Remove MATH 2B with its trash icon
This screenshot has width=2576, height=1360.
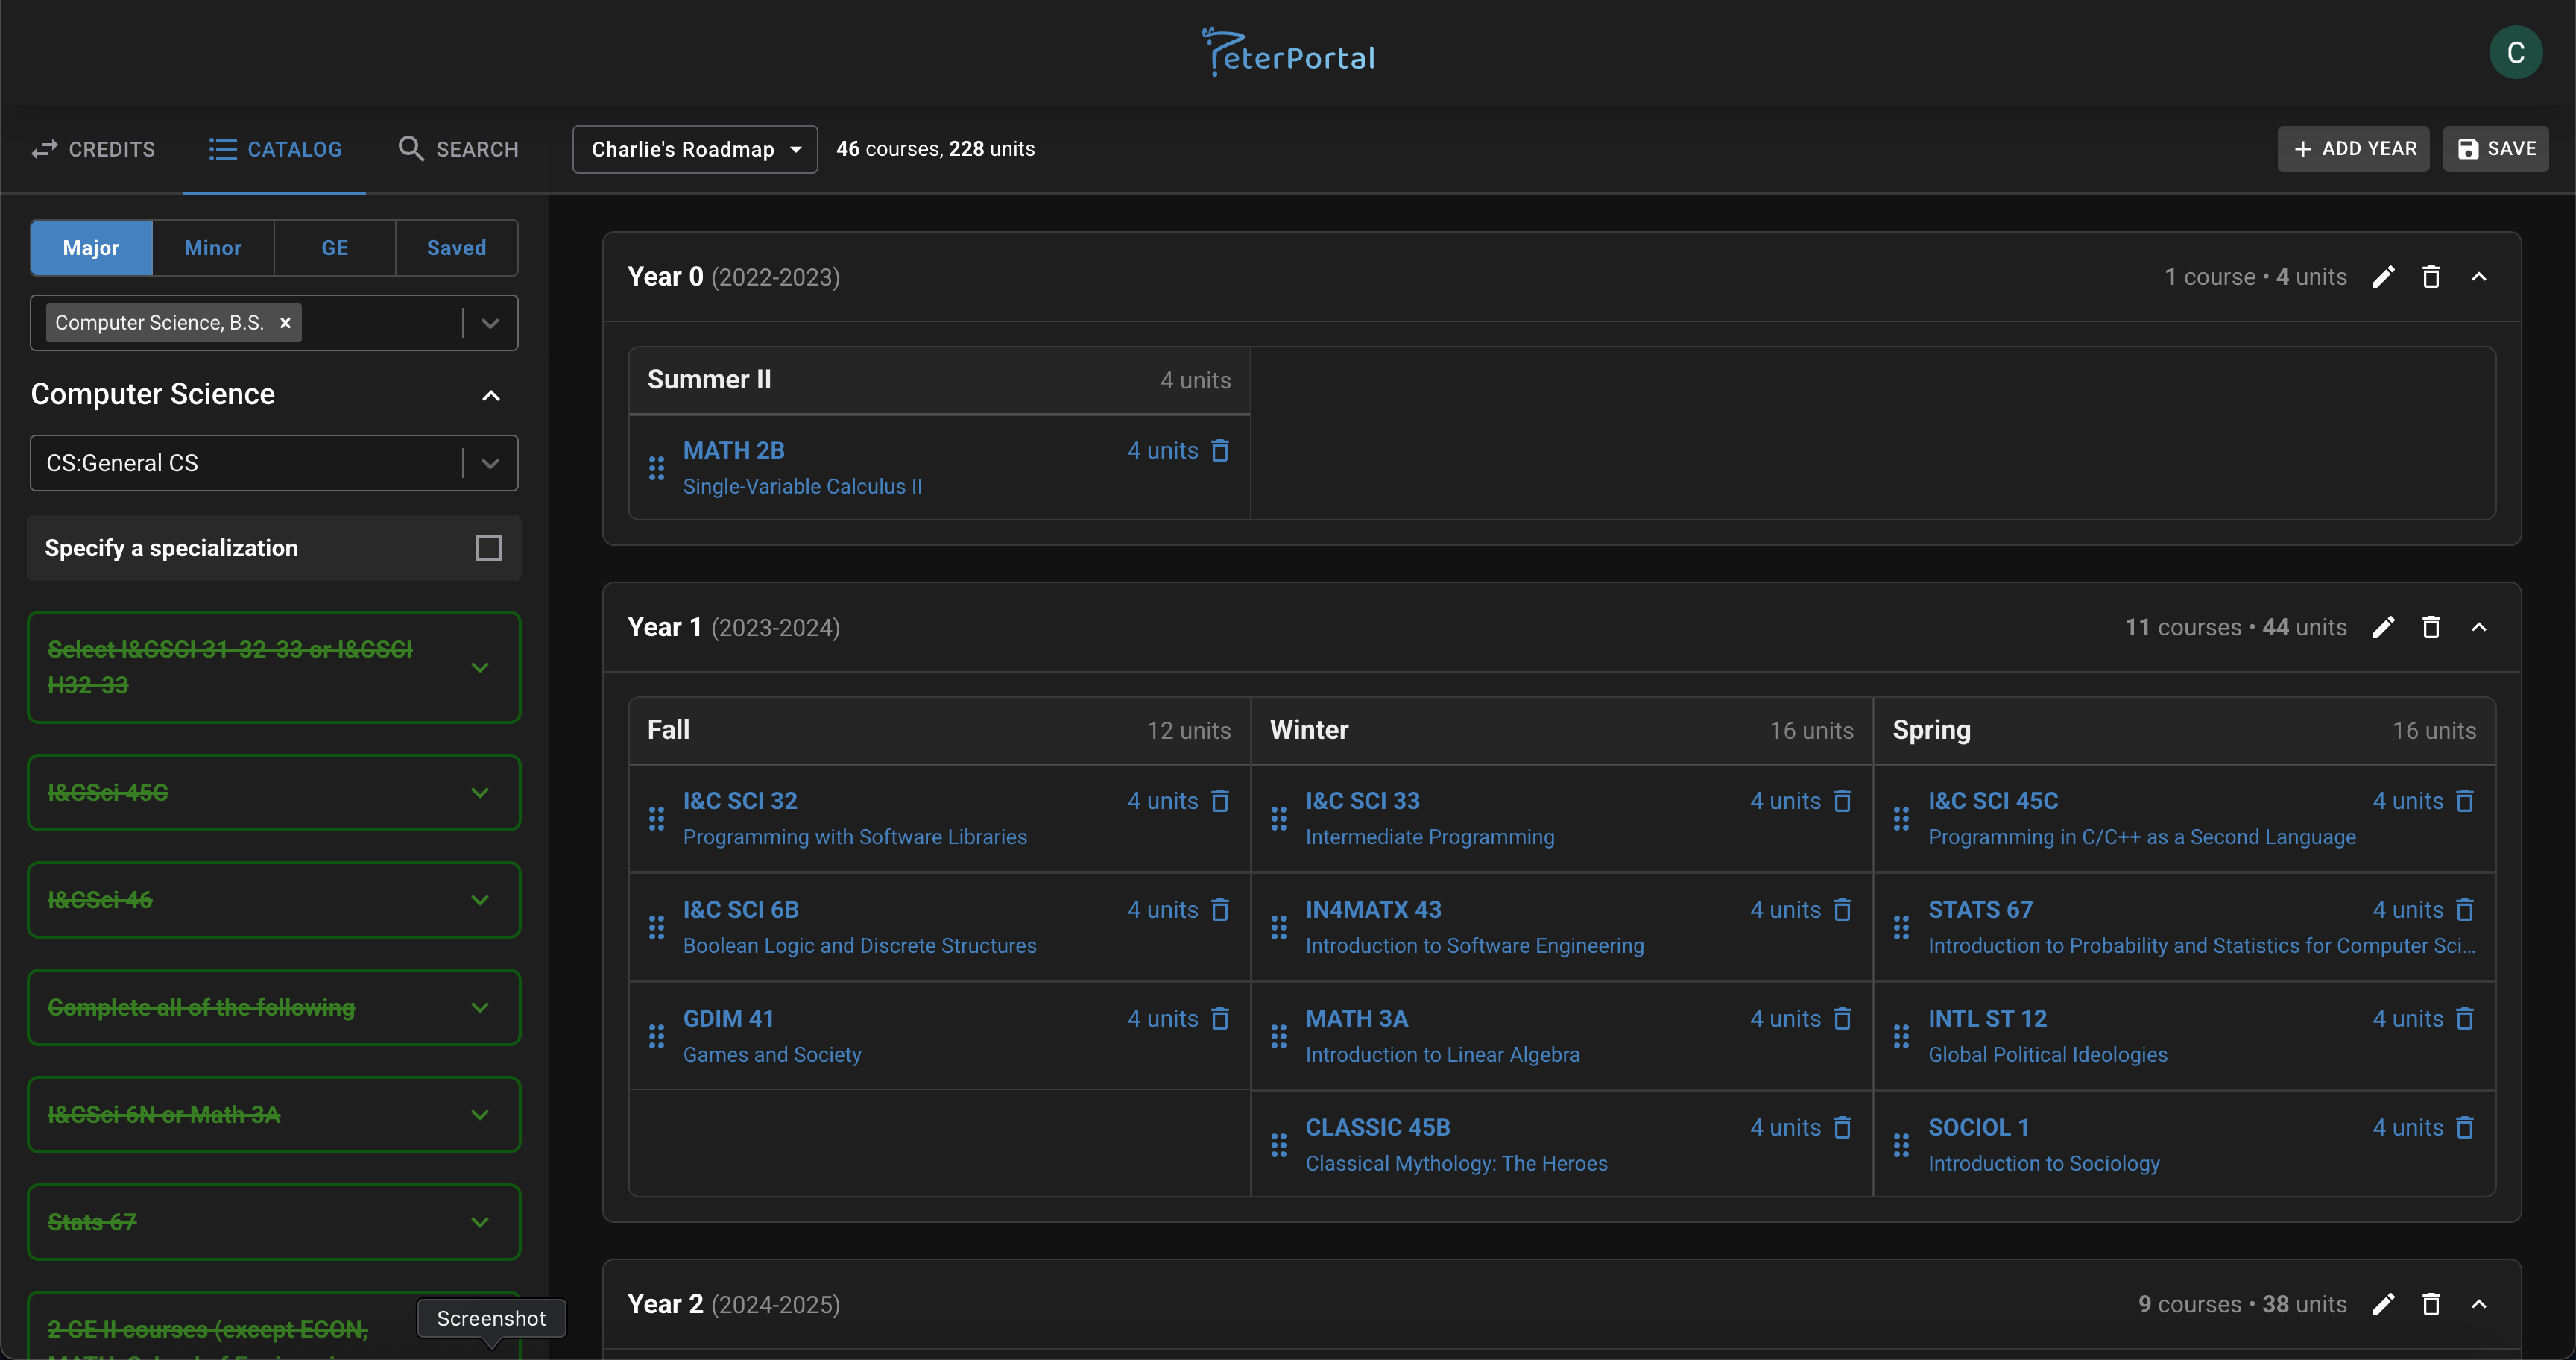point(1220,451)
